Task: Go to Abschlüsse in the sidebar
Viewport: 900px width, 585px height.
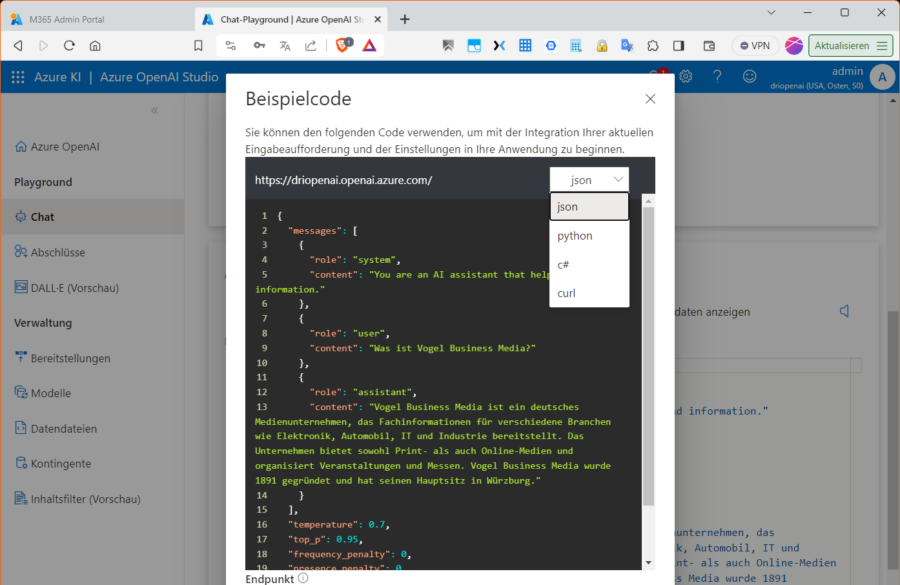Action: click(57, 252)
